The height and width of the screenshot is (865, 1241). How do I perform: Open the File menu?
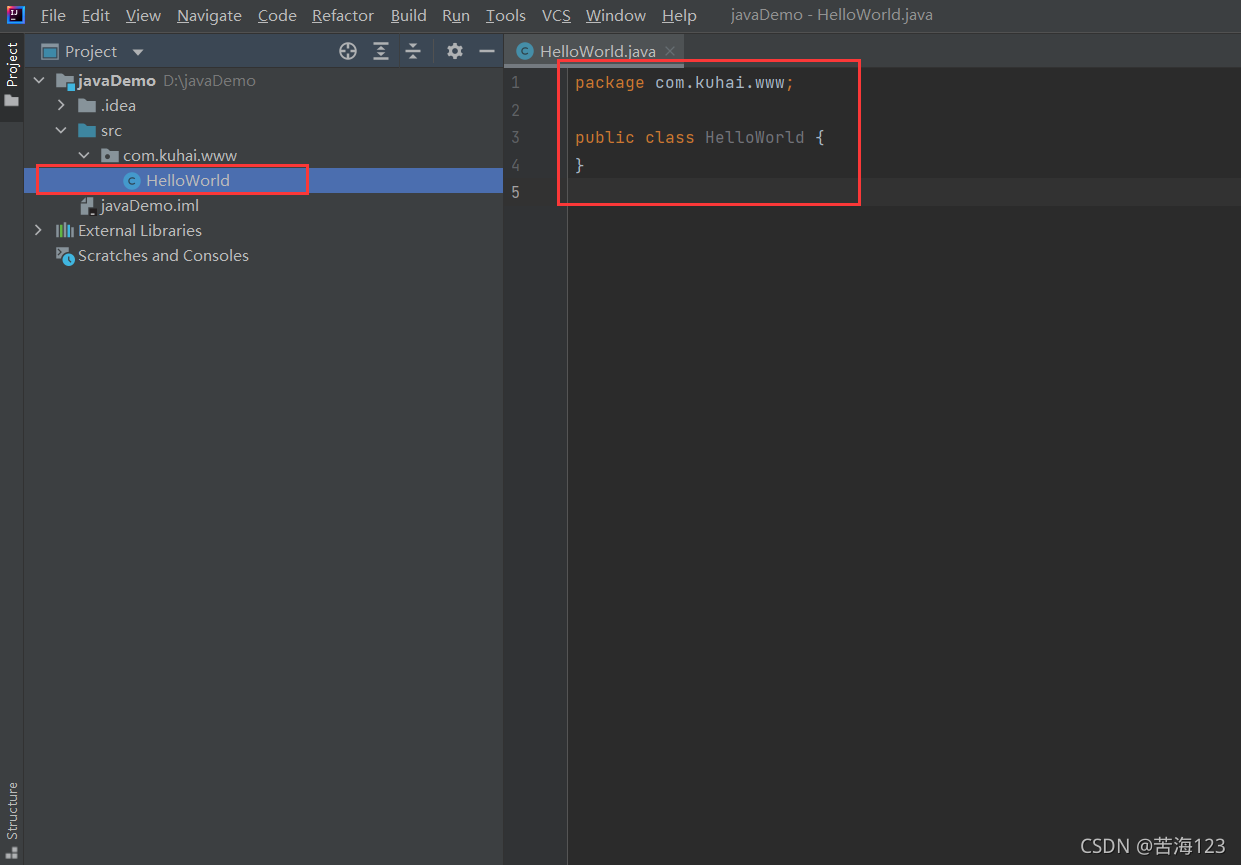pyautogui.click(x=53, y=16)
